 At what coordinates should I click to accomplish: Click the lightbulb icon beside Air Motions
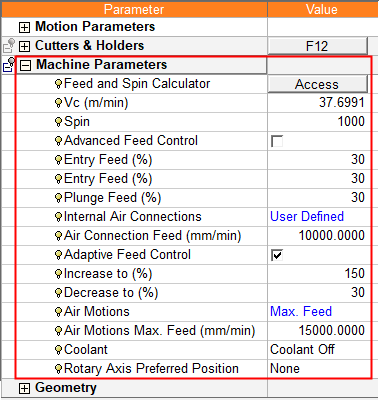[59, 312]
